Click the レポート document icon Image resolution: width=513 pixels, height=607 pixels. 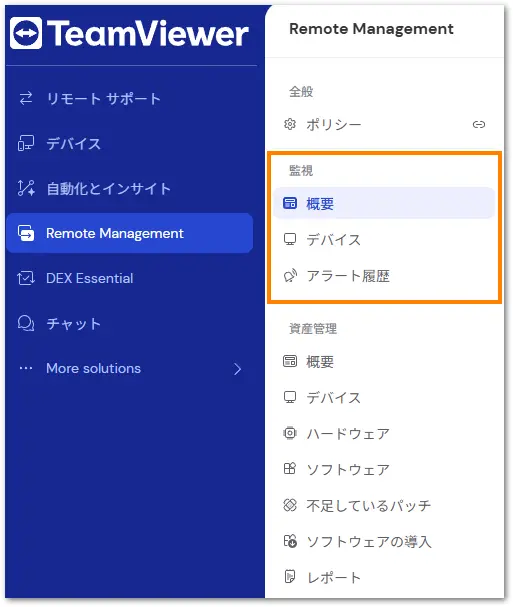290,576
